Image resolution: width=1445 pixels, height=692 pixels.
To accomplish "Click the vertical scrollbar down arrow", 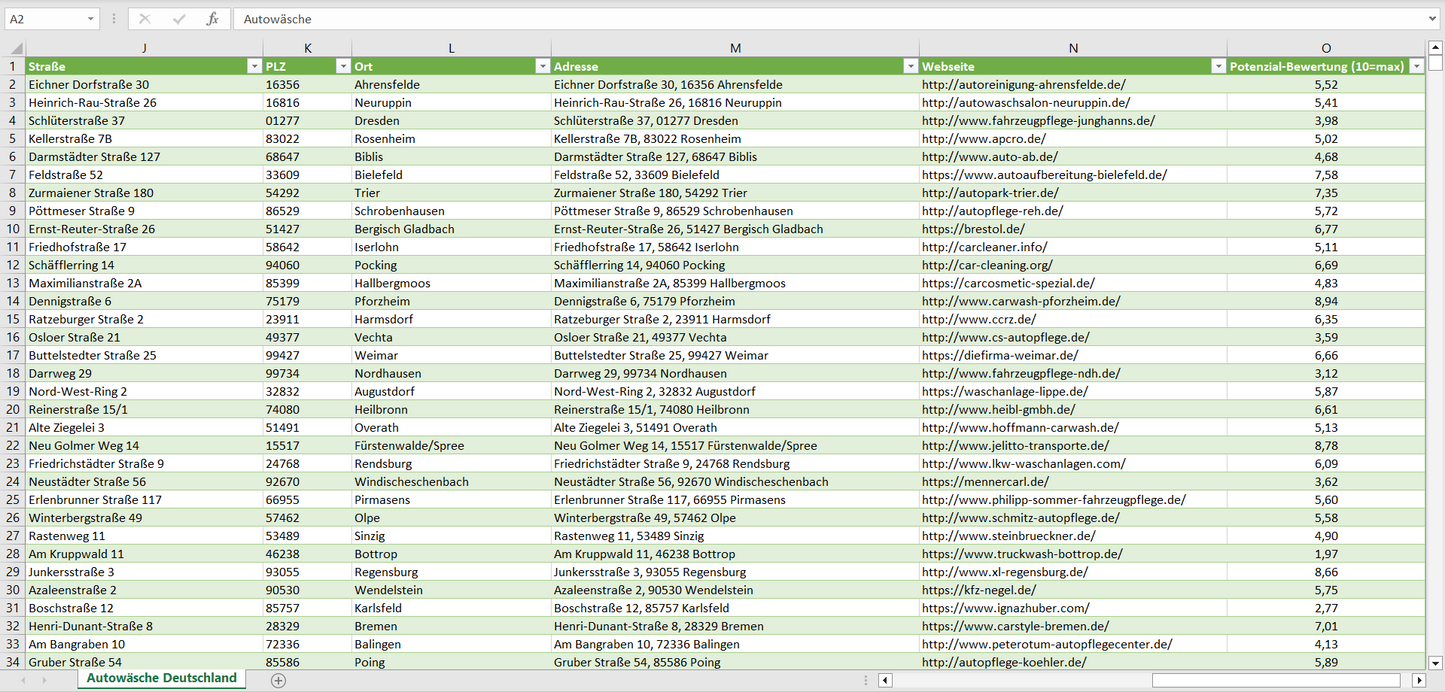I will coord(1436,662).
